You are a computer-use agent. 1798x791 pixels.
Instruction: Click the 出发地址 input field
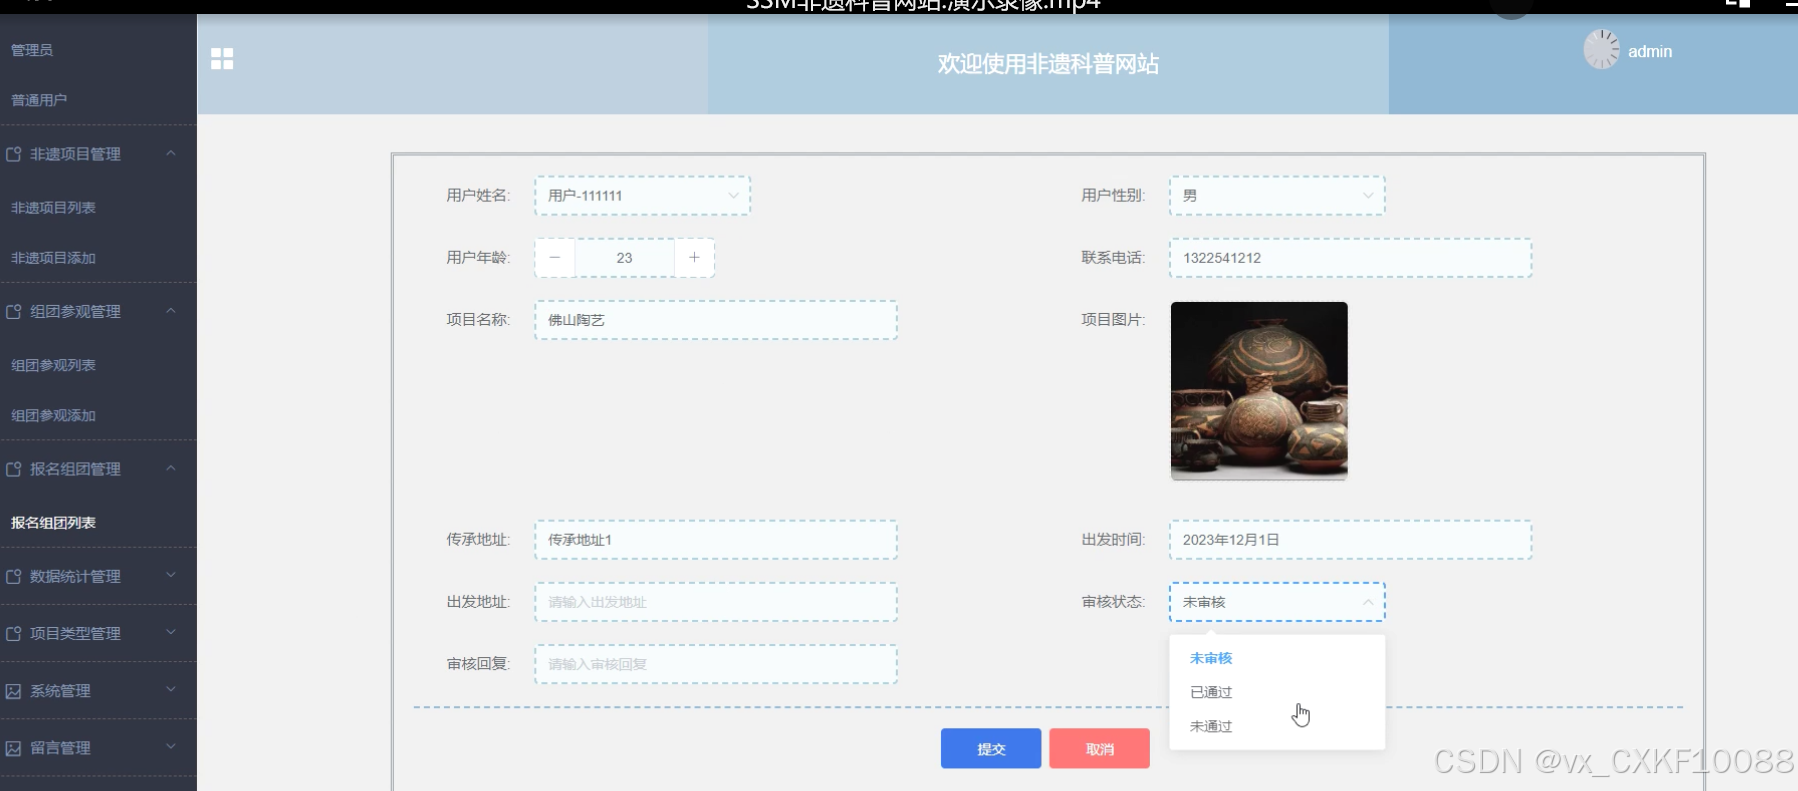pos(716,602)
